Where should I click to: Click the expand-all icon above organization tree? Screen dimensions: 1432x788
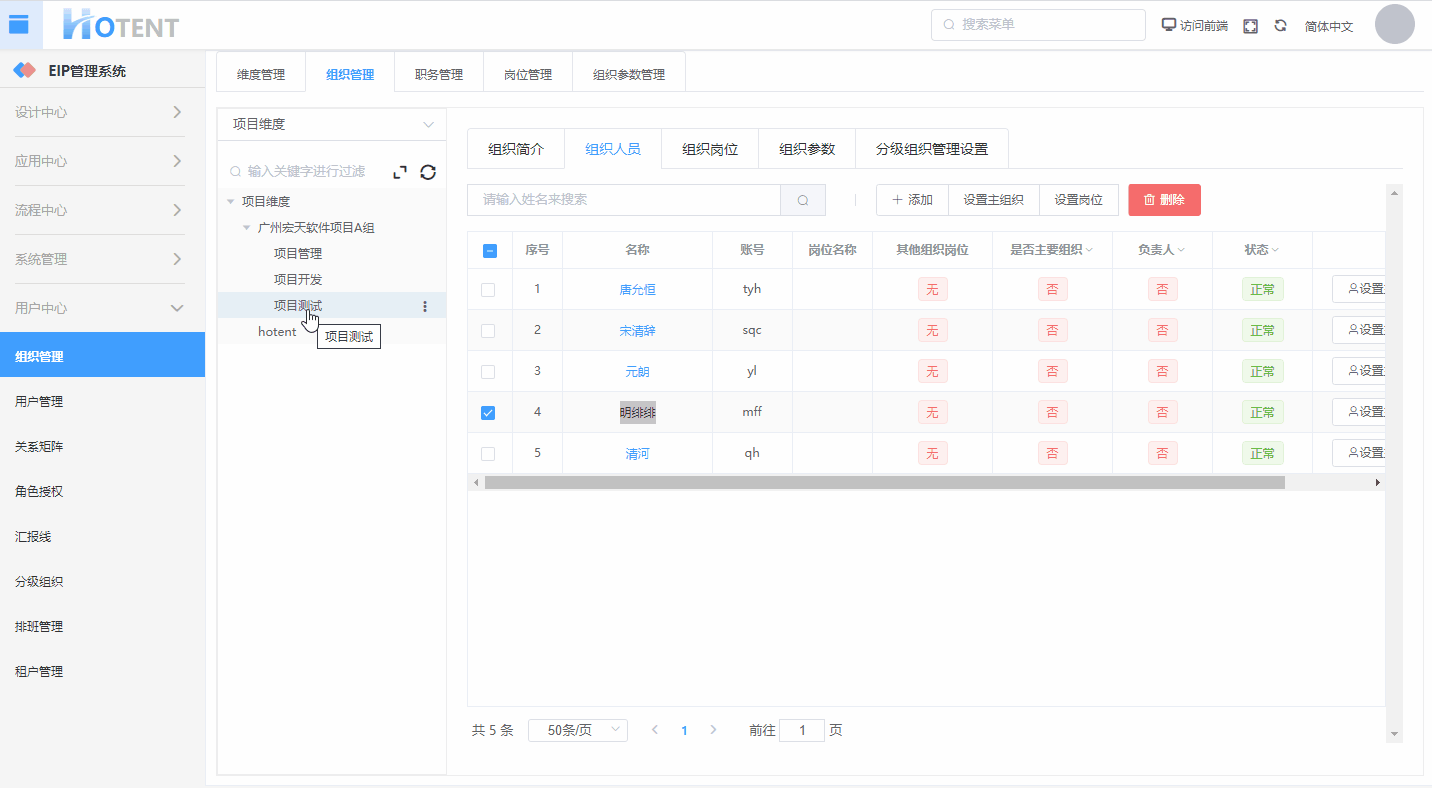400,172
